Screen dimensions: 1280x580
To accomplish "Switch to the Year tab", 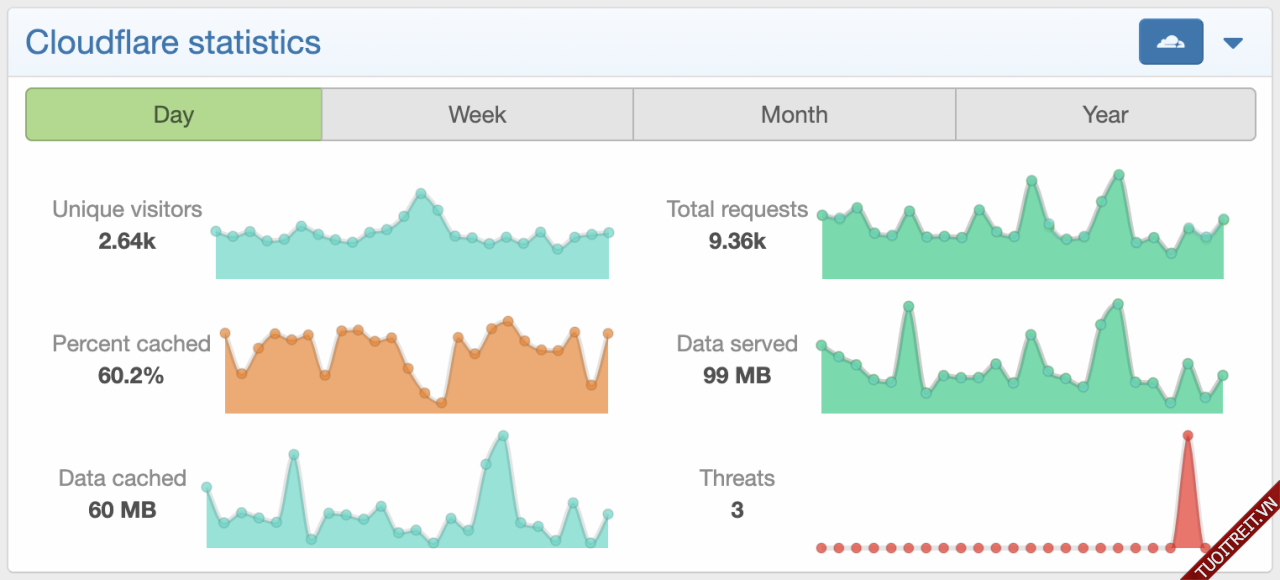I will (1105, 115).
